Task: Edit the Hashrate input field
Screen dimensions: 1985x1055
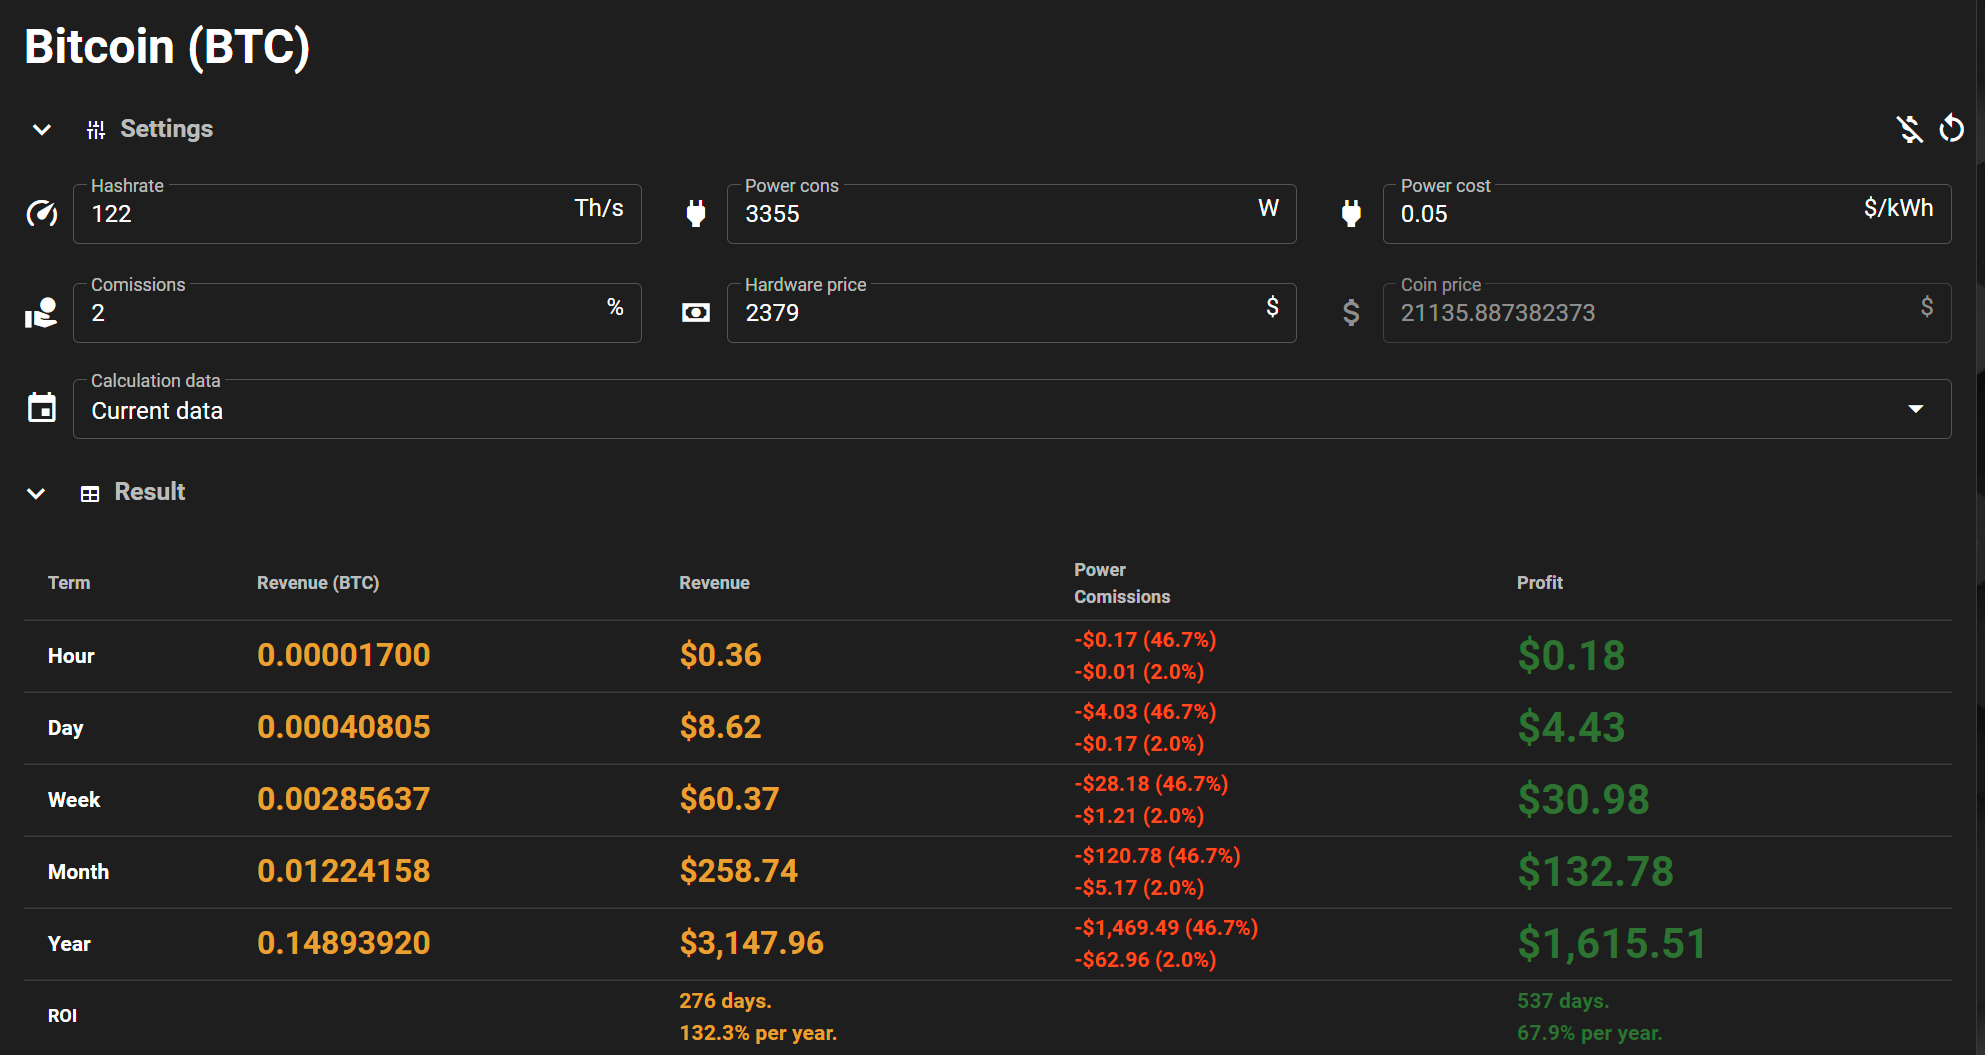Action: pyautogui.click(x=357, y=214)
